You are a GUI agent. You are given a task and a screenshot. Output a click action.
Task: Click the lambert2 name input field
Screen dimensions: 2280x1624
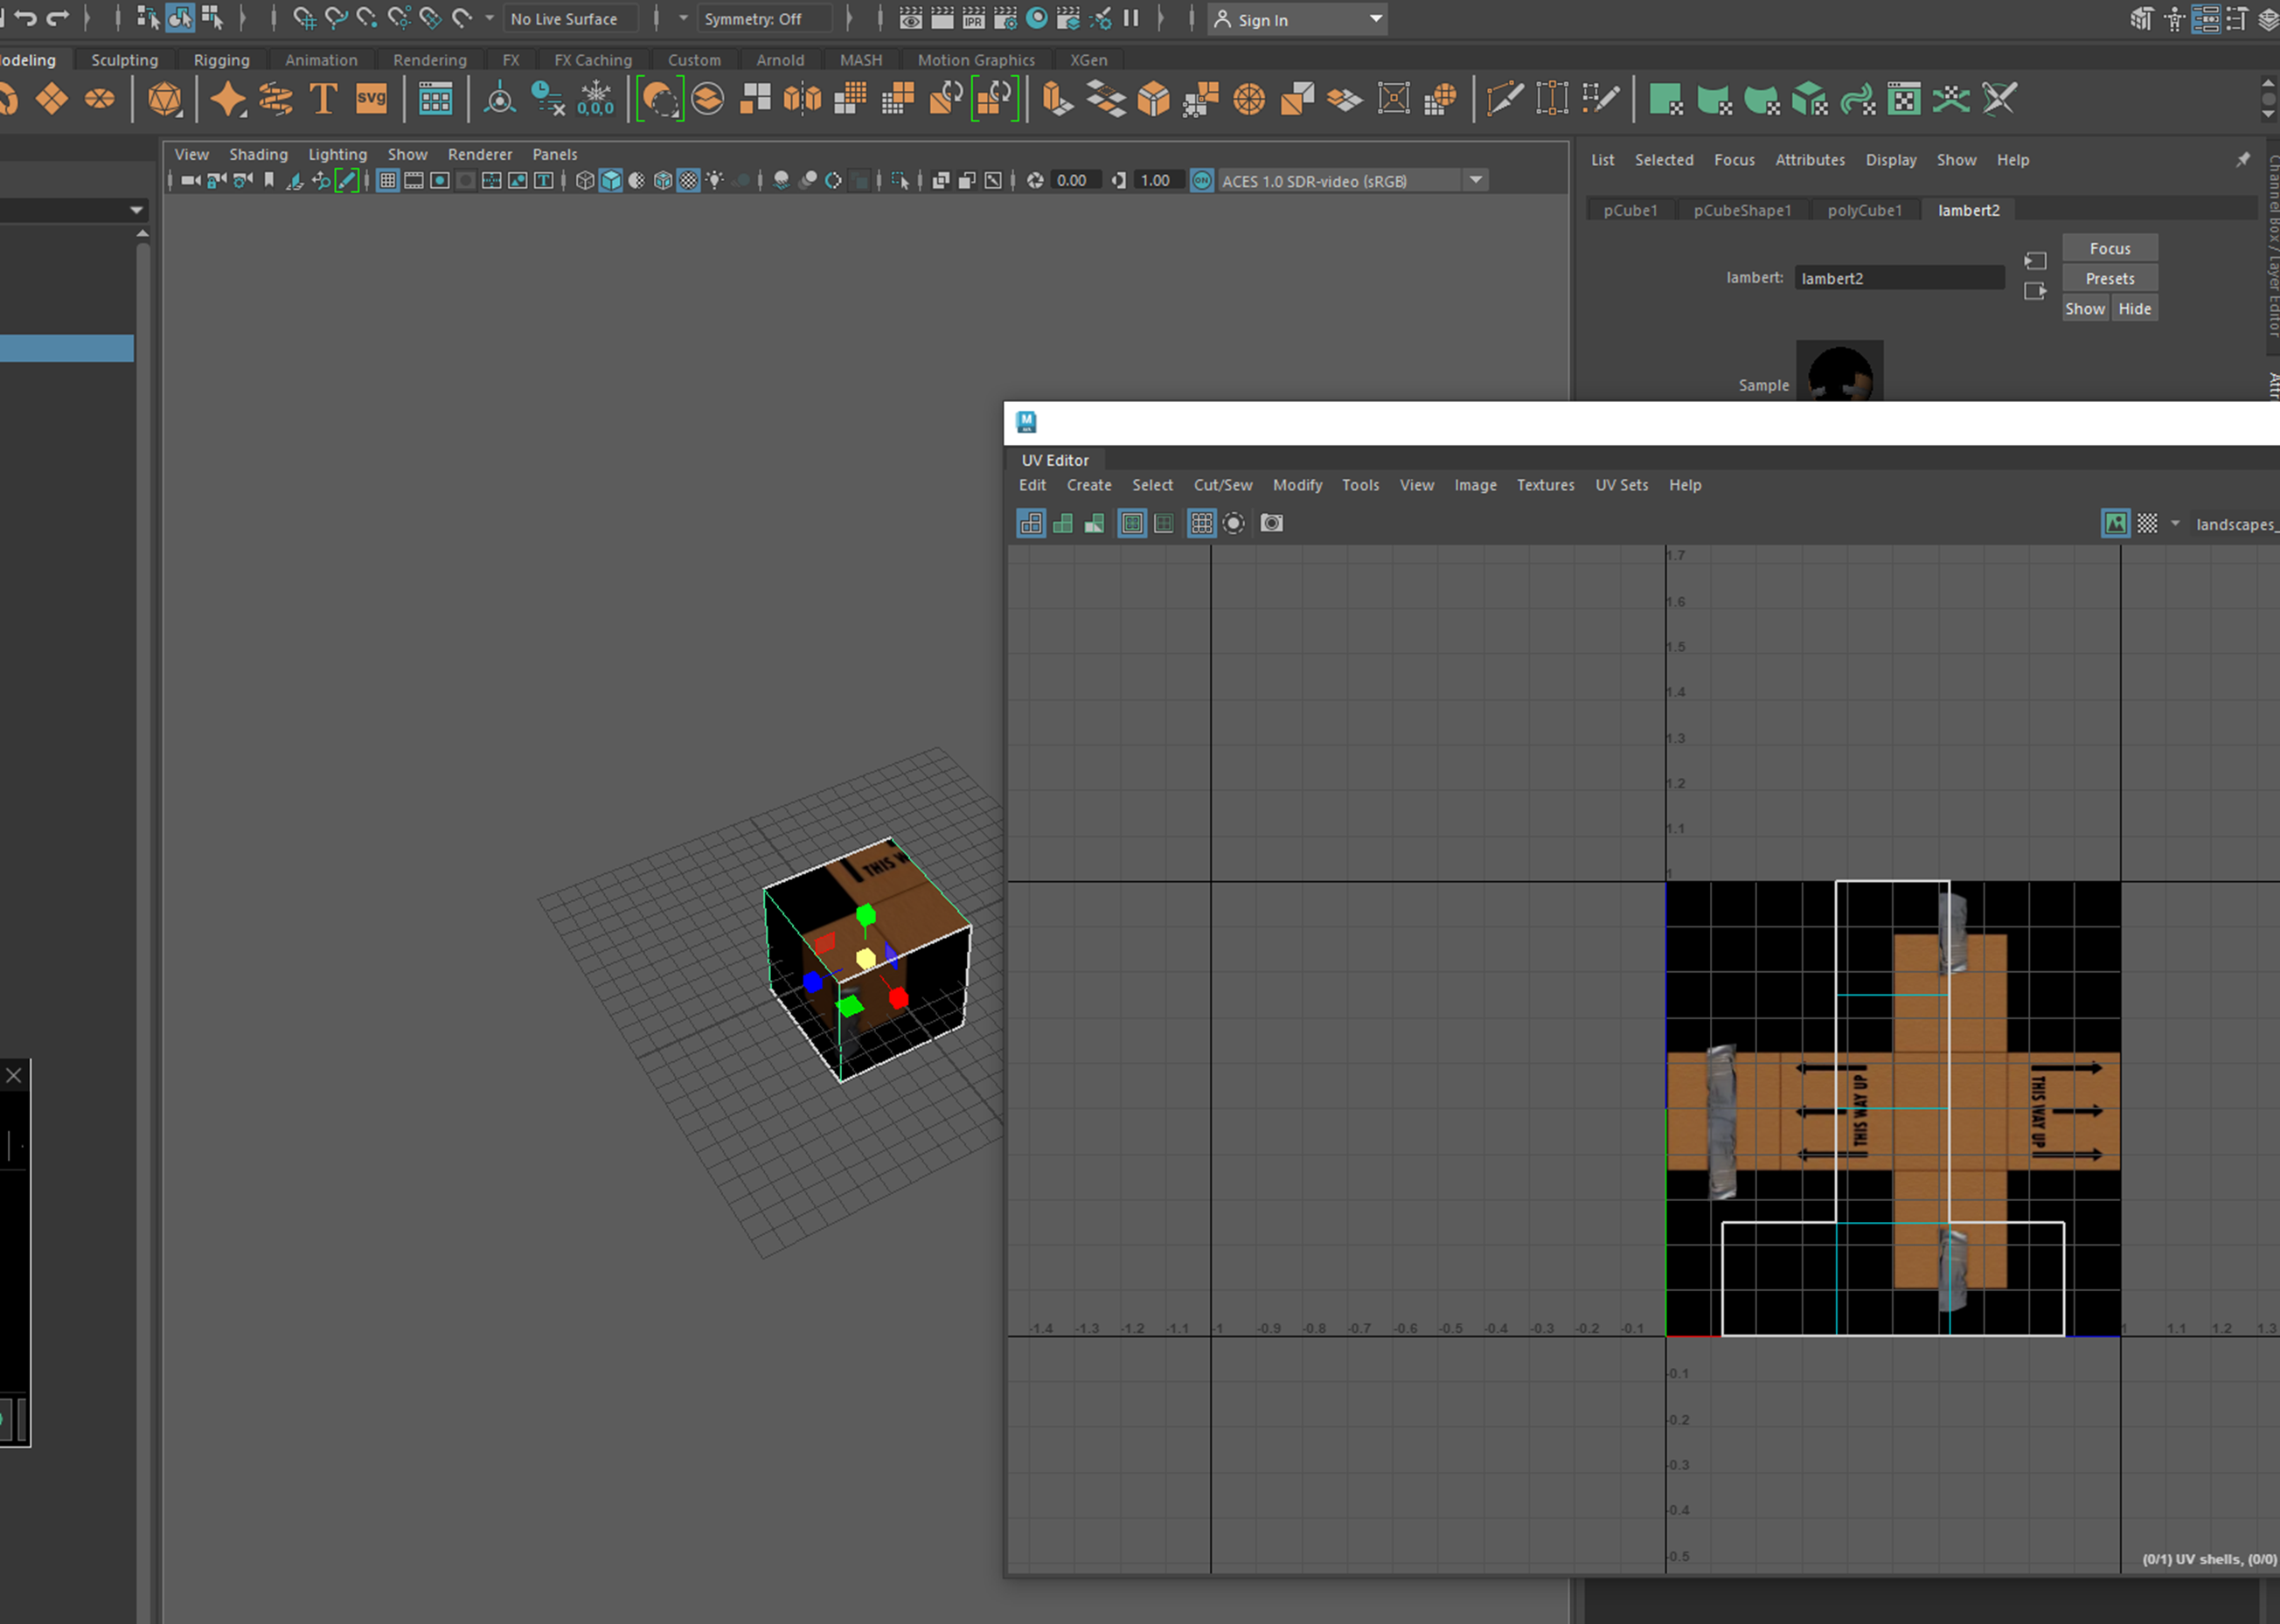[1898, 278]
